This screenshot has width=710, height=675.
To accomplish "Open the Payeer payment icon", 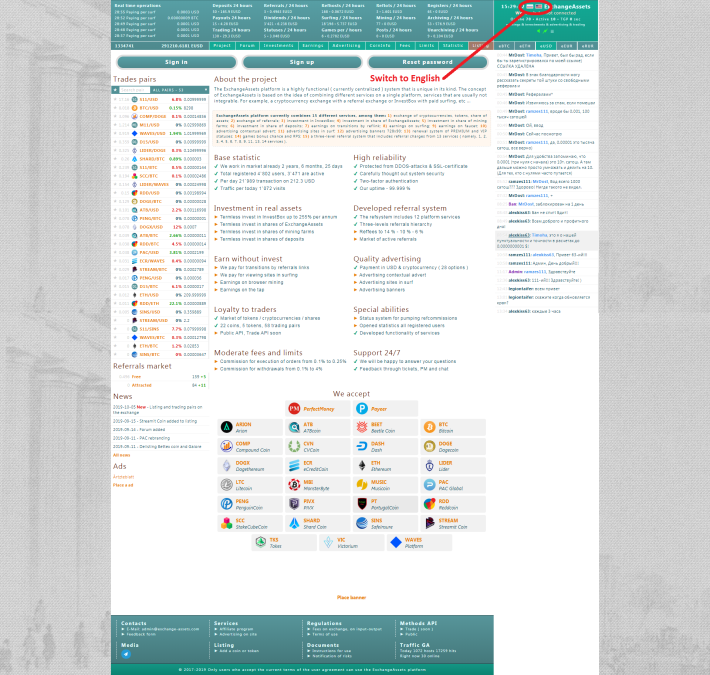I will pos(362,409).
